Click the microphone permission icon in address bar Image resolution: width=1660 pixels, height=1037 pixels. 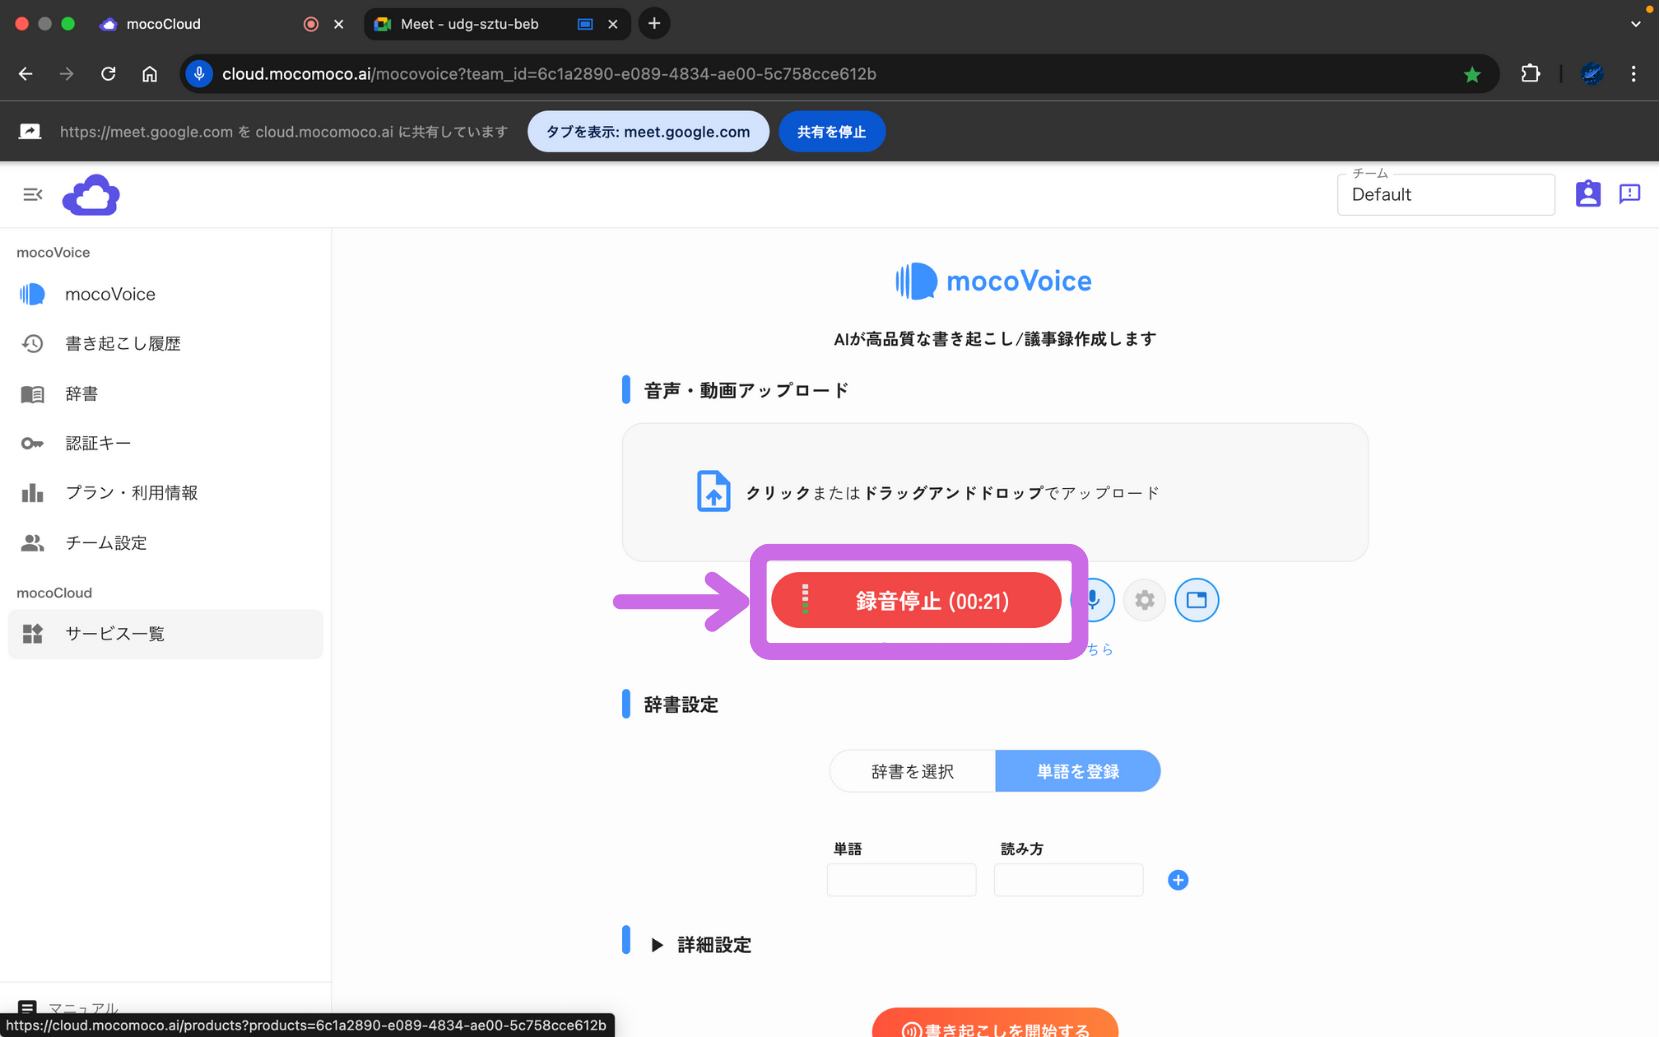(199, 74)
